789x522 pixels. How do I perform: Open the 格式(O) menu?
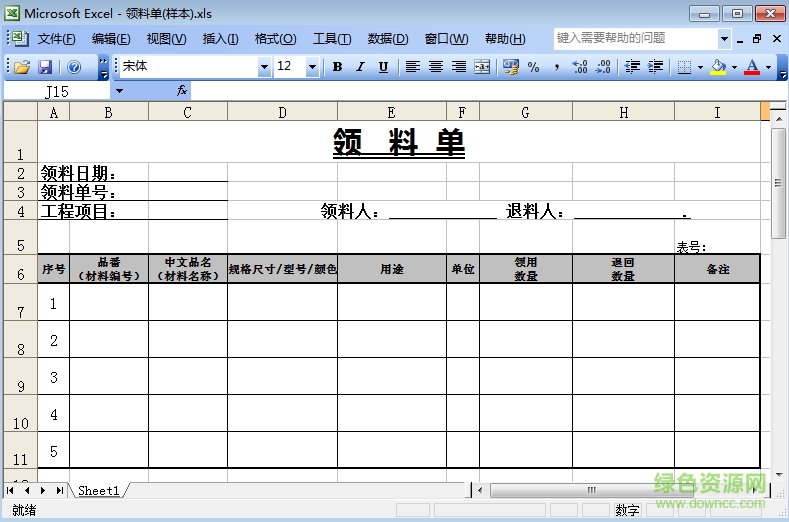pos(275,39)
